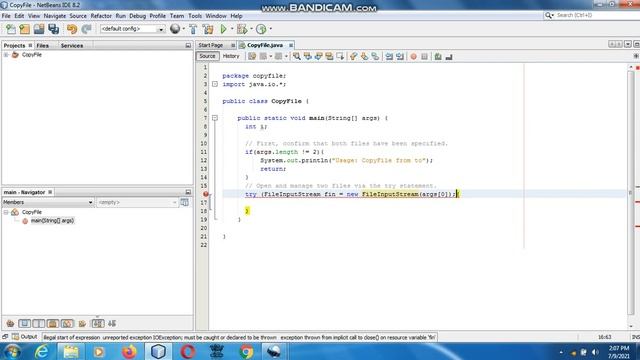Image resolution: width=640 pixels, height=360 pixels.
Task: Click the New File toolbar icon
Action: click(x=11, y=29)
